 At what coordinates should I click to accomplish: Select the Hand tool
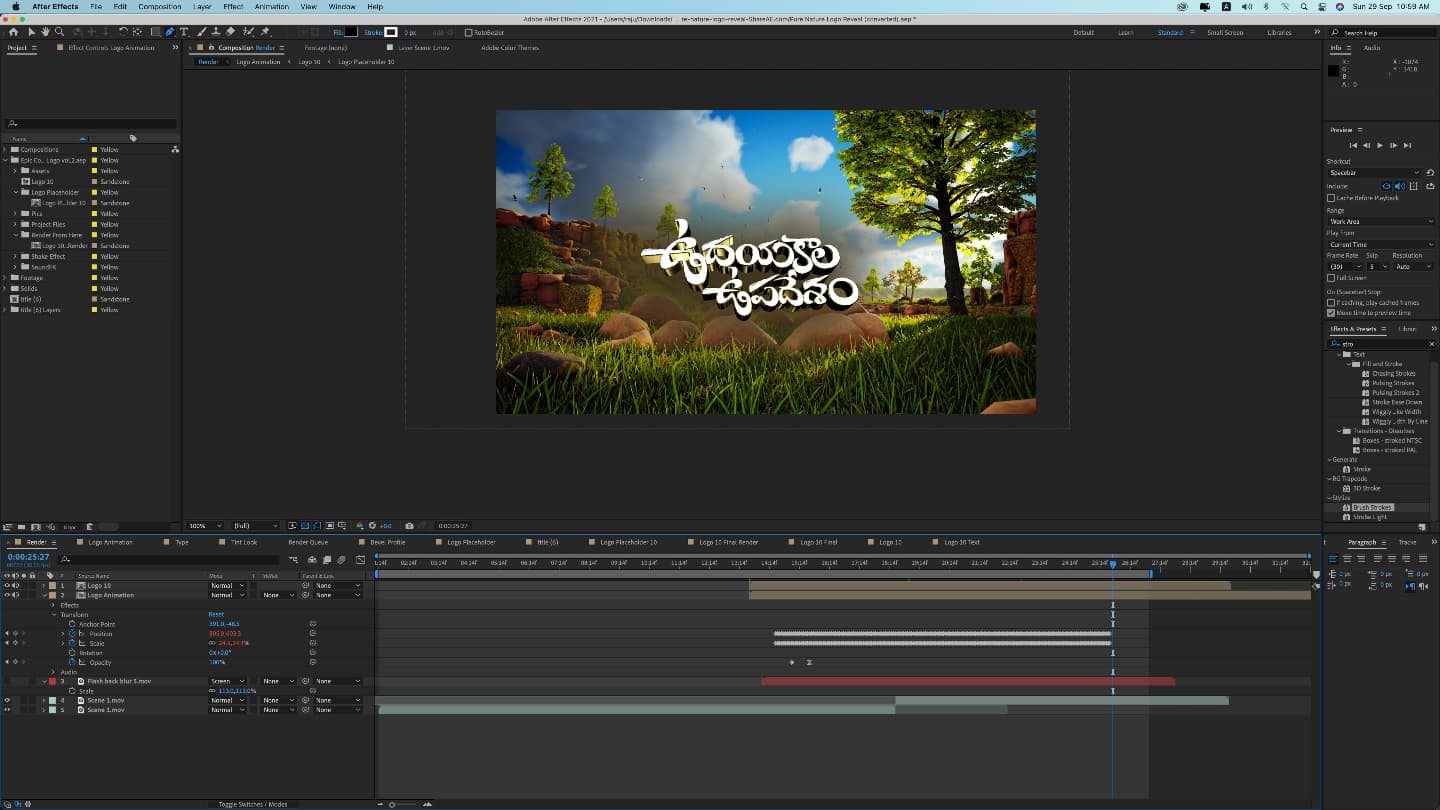(45, 32)
